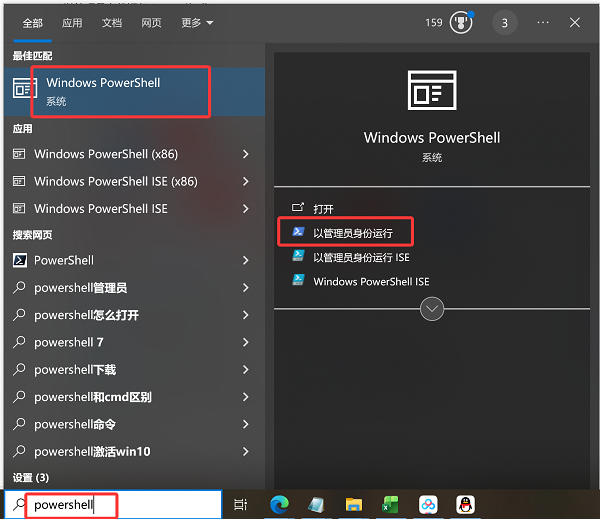This screenshot has height=519, width=600.
Task: Select the 全部 tab
Action: click(x=33, y=23)
